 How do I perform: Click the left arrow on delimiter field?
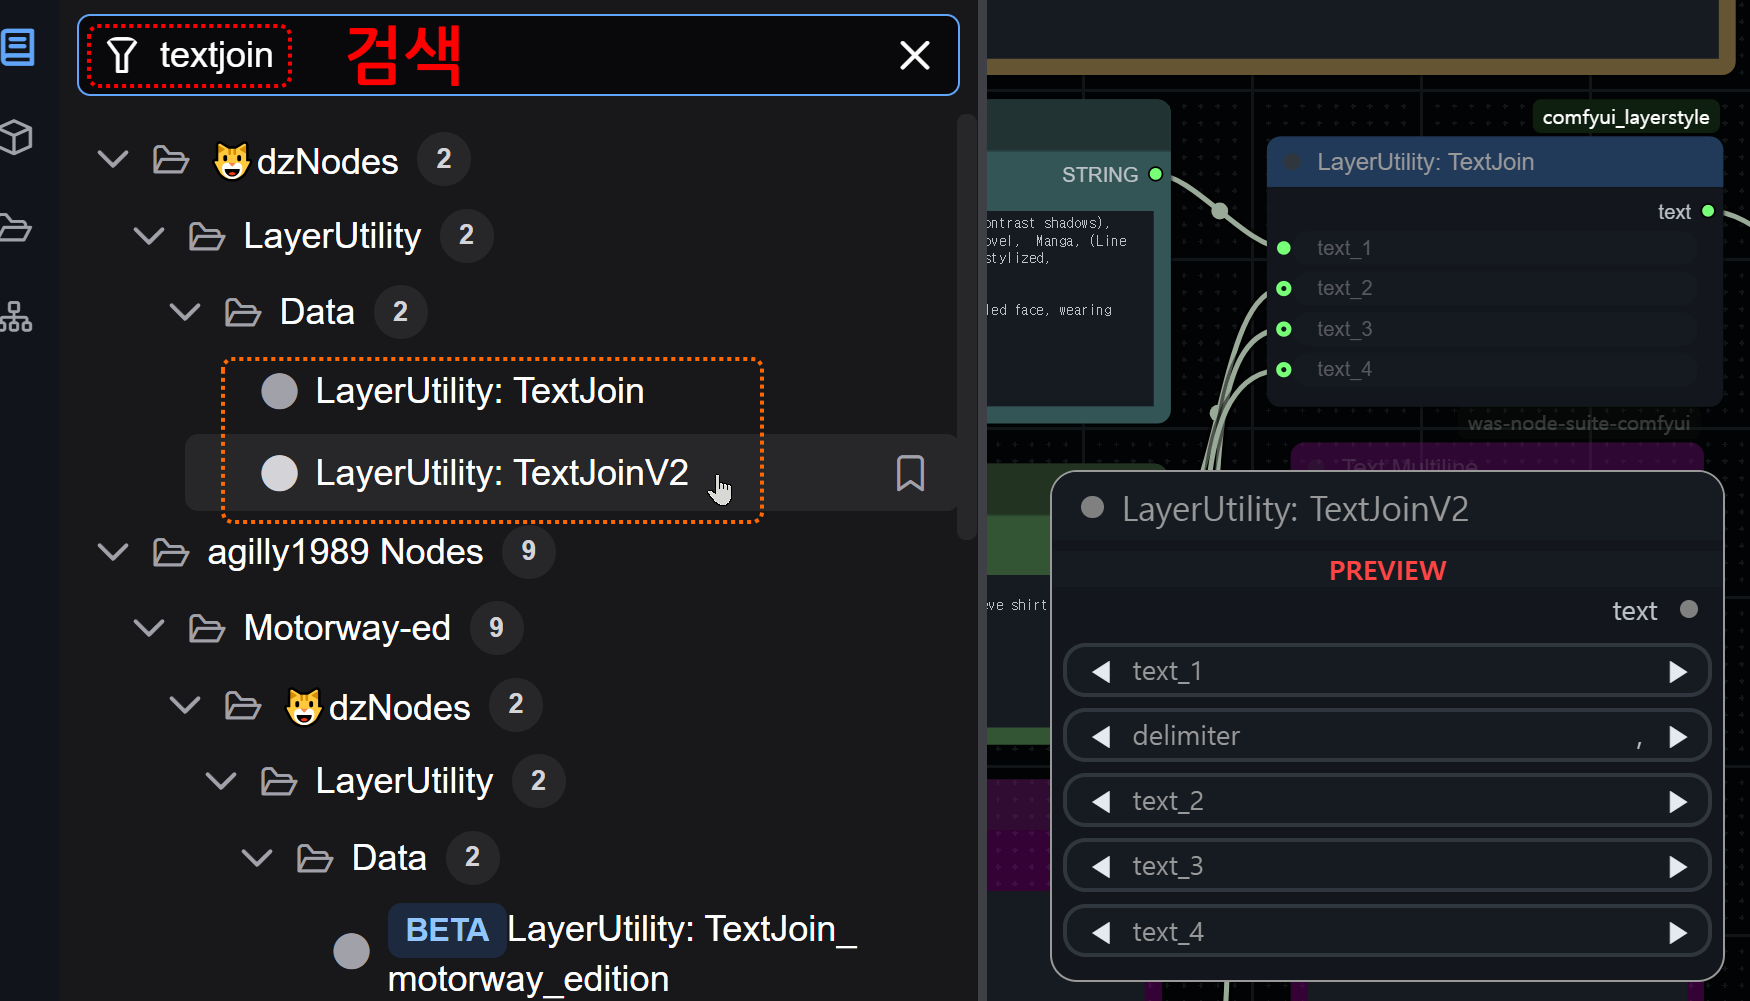[1101, 737]
